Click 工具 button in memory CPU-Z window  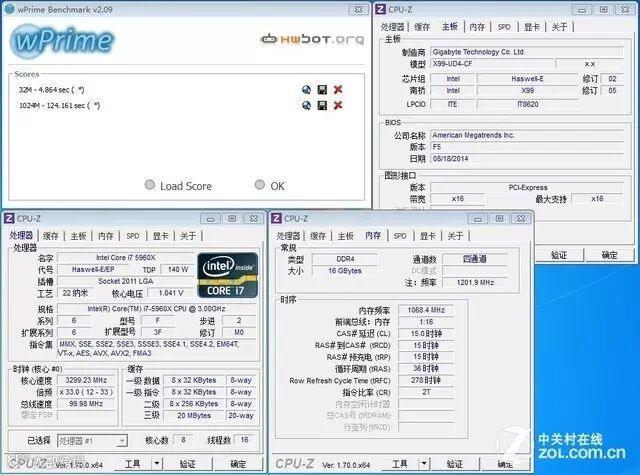[400, 464]
